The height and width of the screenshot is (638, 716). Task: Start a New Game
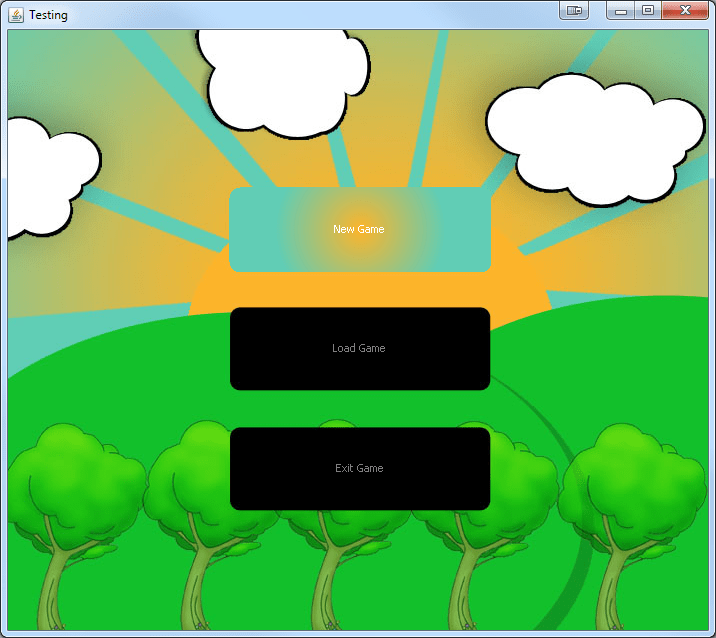coord(360,229)
